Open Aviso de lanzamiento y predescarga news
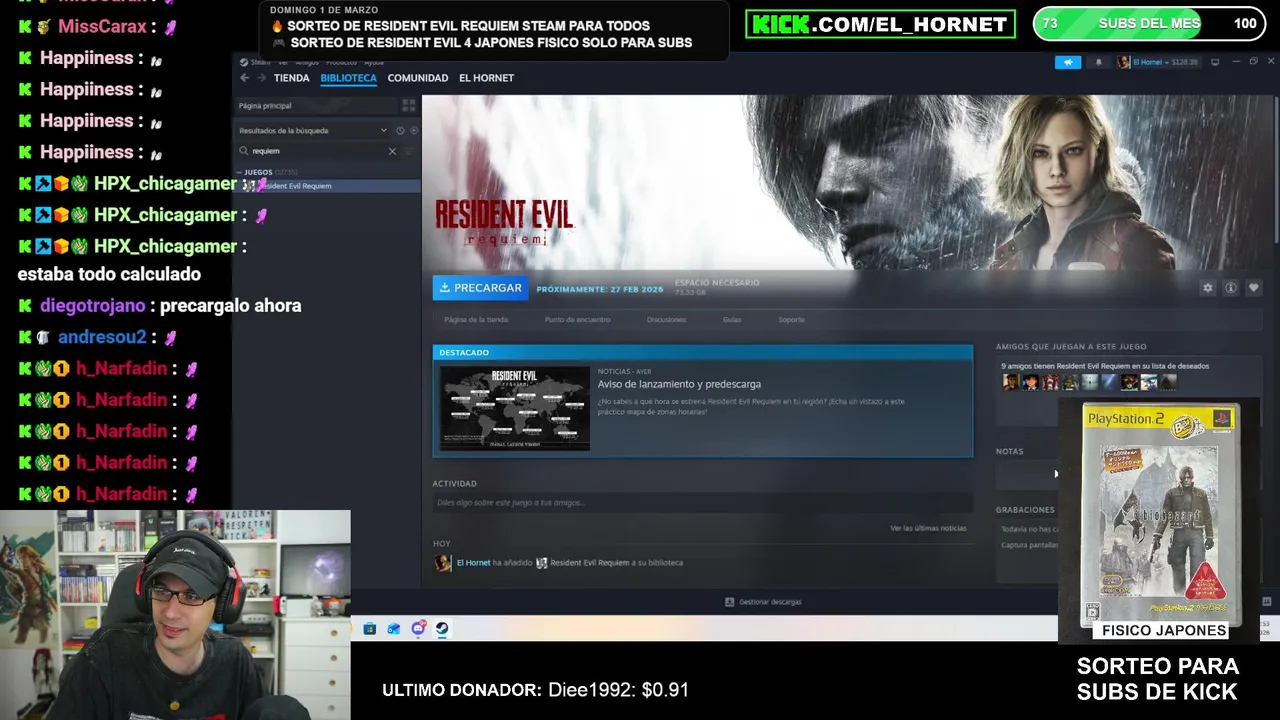This screenshot has height=720, width=1280. (x=679, y=384)
